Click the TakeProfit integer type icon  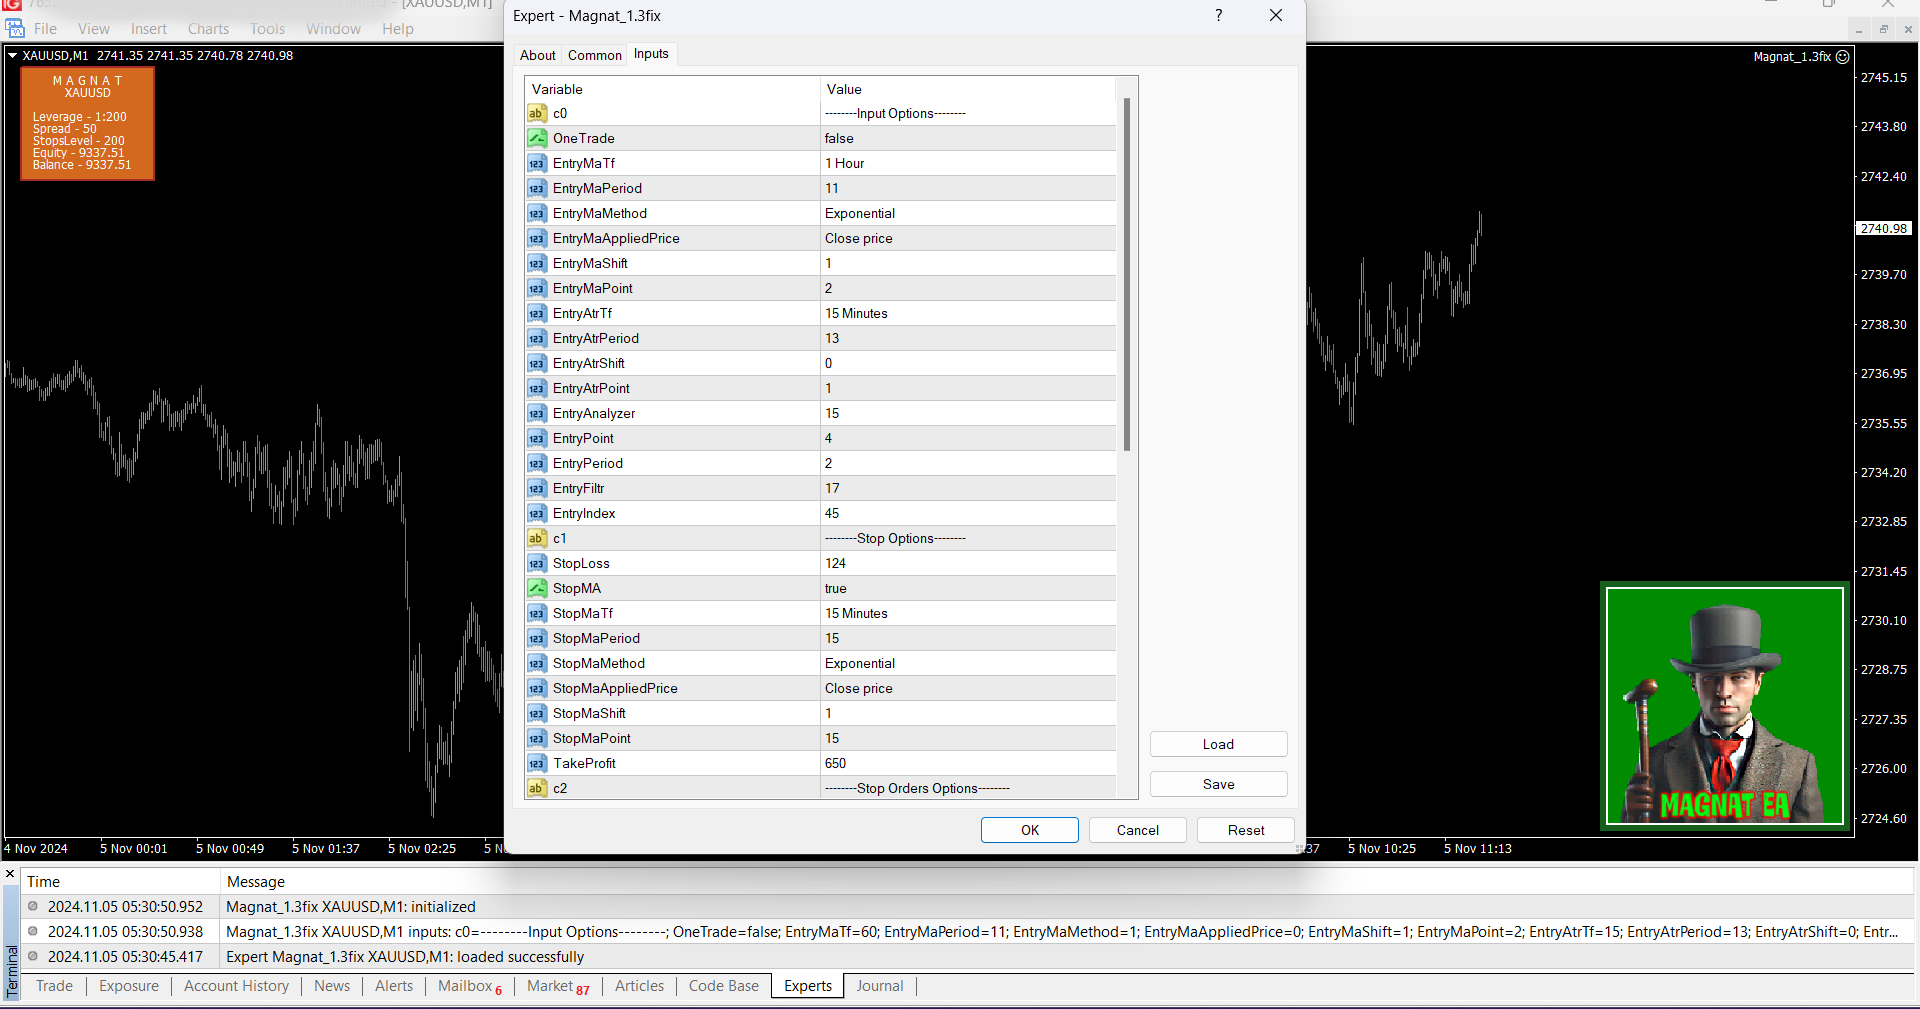point(537,764)
